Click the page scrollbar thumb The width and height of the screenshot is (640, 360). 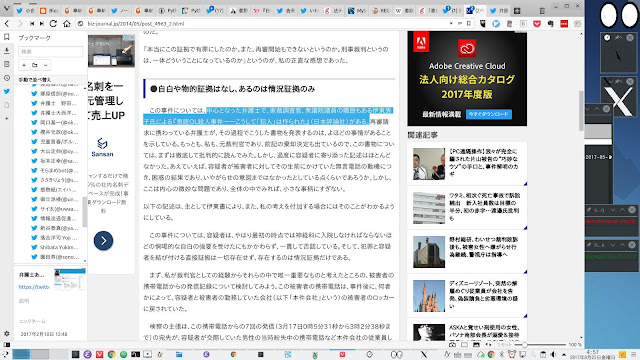[581, 111]
